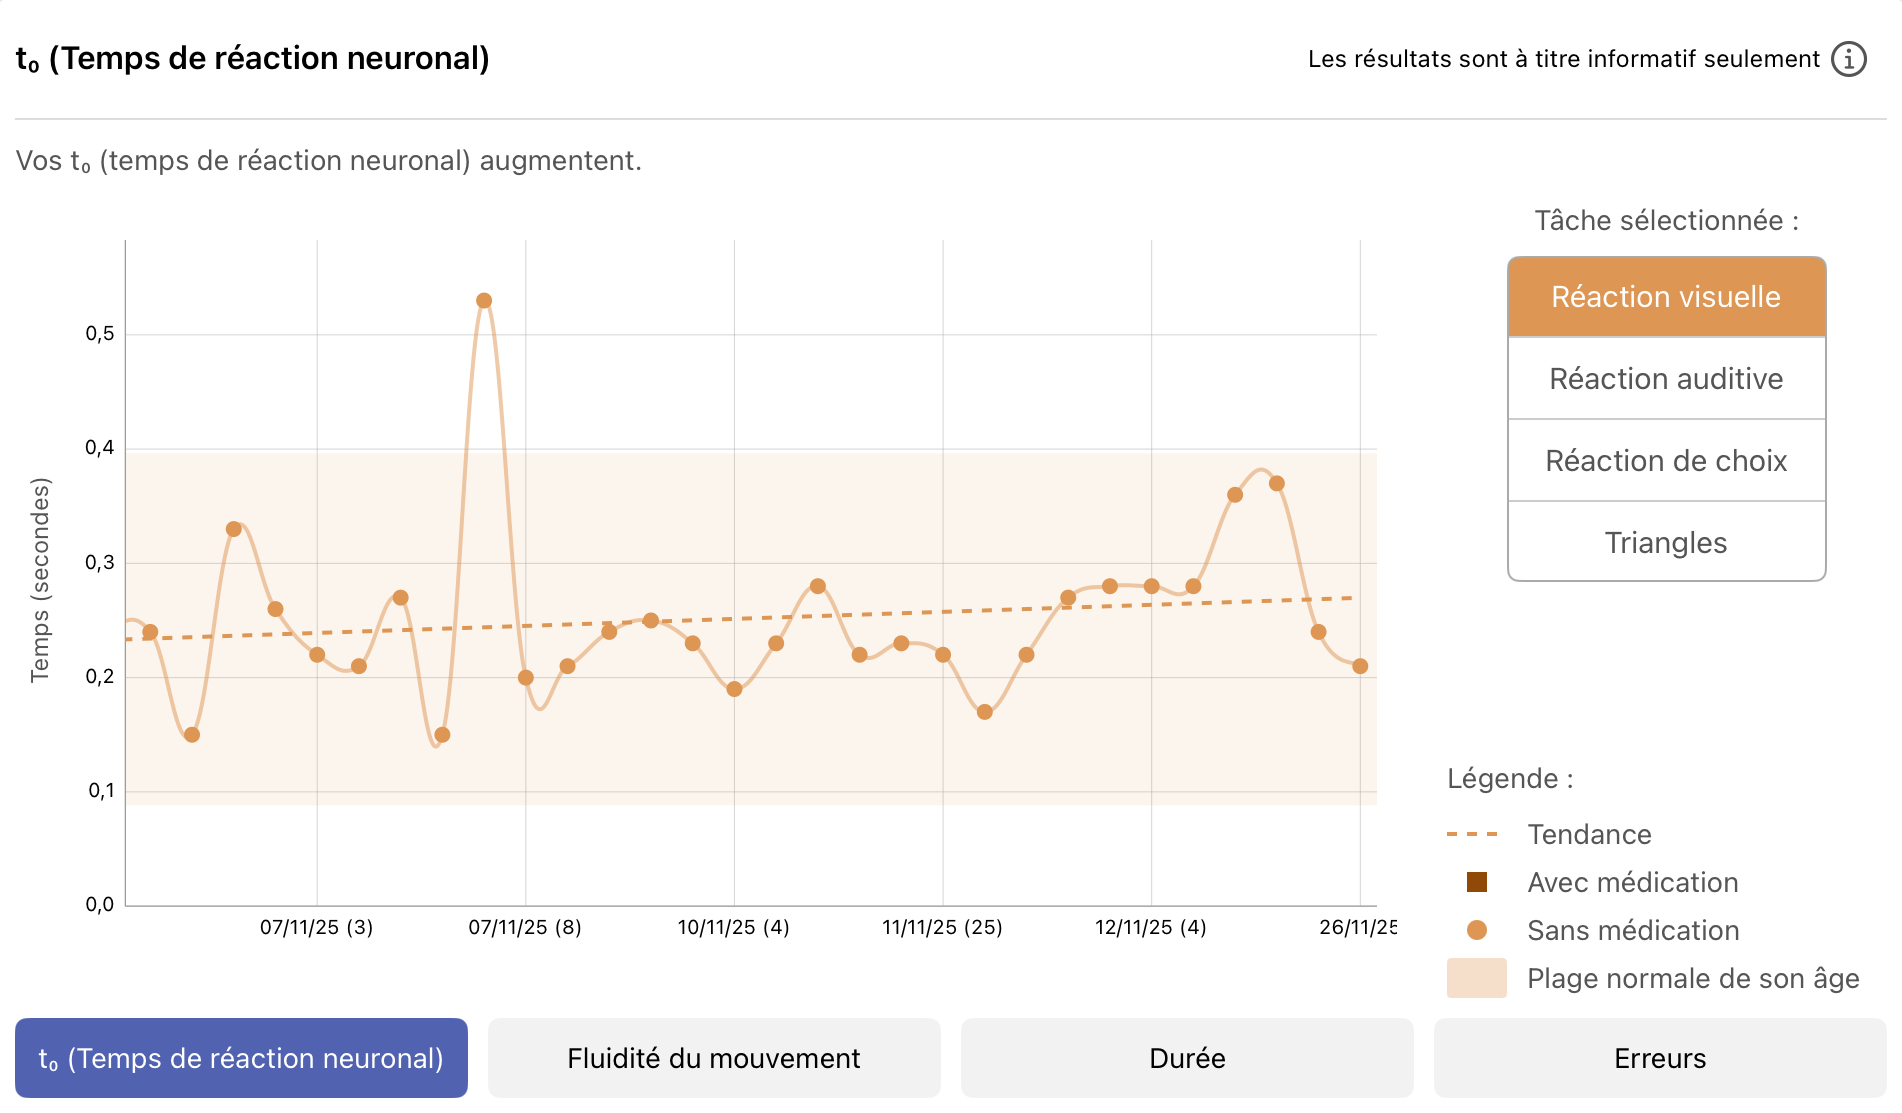
Task: Pick the Triangles task
Action: (x=1666, y=542)
